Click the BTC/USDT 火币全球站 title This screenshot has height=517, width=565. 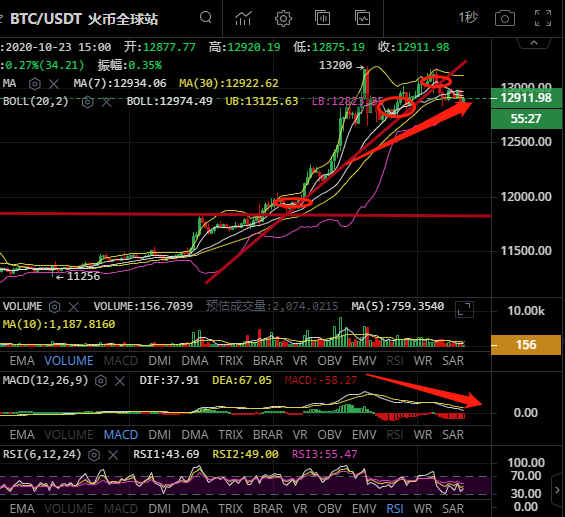point(84,19)
